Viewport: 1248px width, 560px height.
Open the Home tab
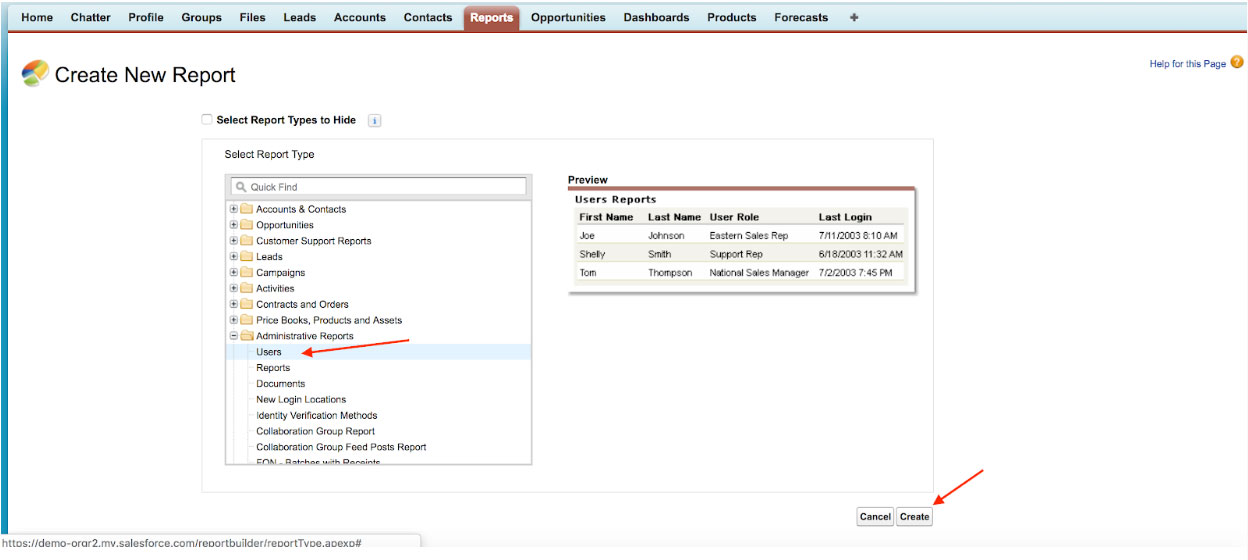(37, 17)
